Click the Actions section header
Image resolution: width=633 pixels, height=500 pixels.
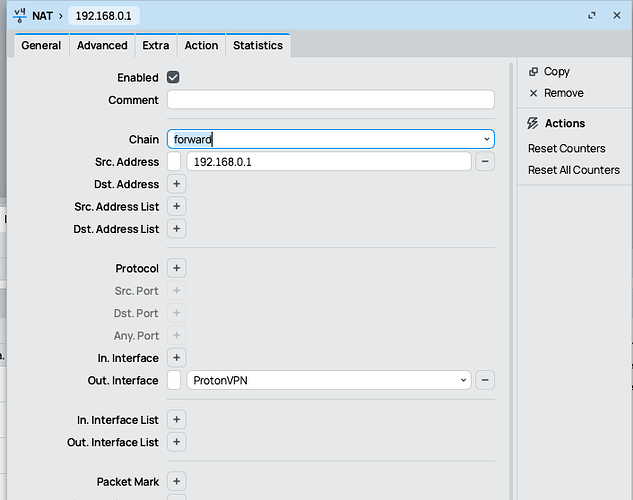pyautogui.click(x=556, y=123)
